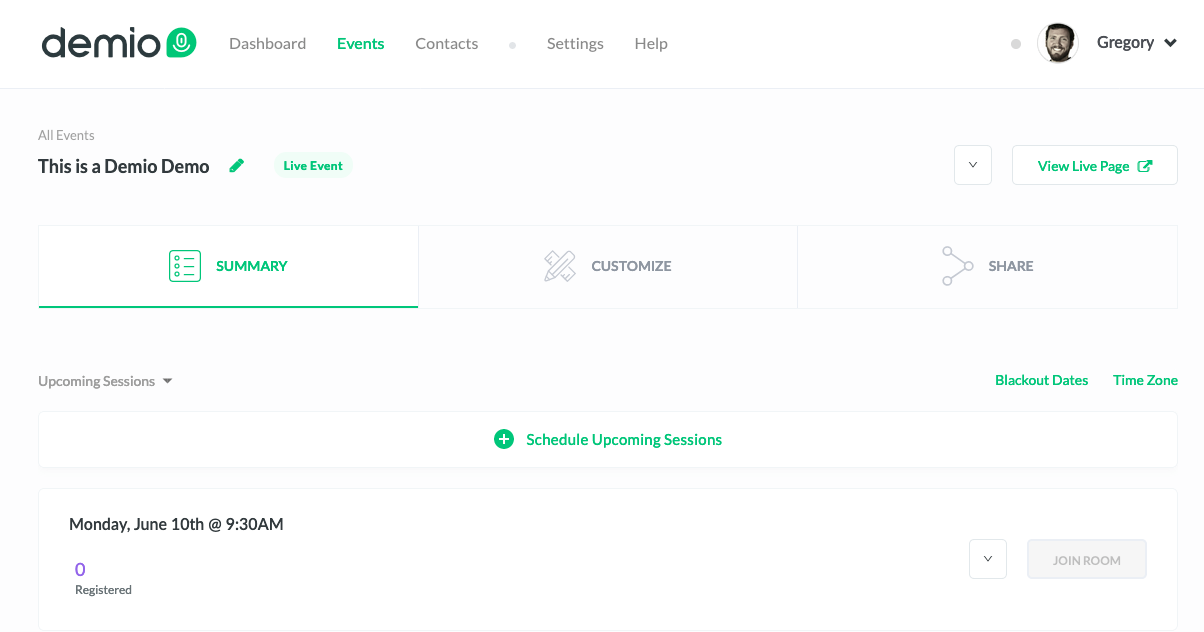Switch to the Customize tab
Screen dimensions: 1204x632
[x=608, y=266]
